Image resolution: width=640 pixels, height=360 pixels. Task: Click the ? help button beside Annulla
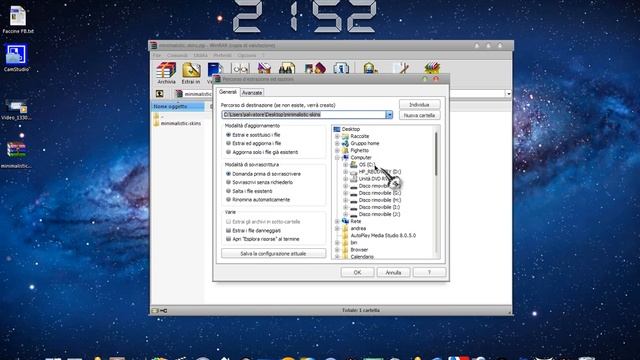[429, 272]
